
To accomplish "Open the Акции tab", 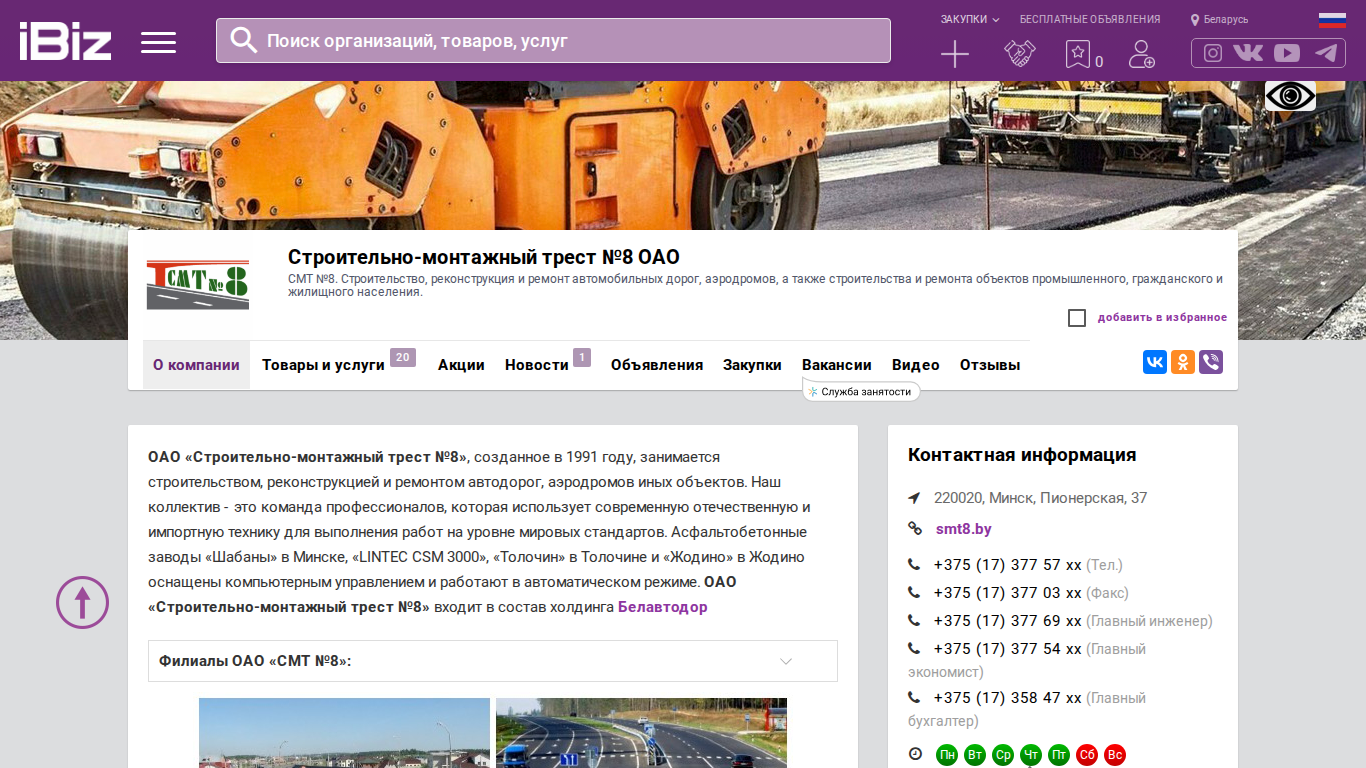I will (461, 365).
